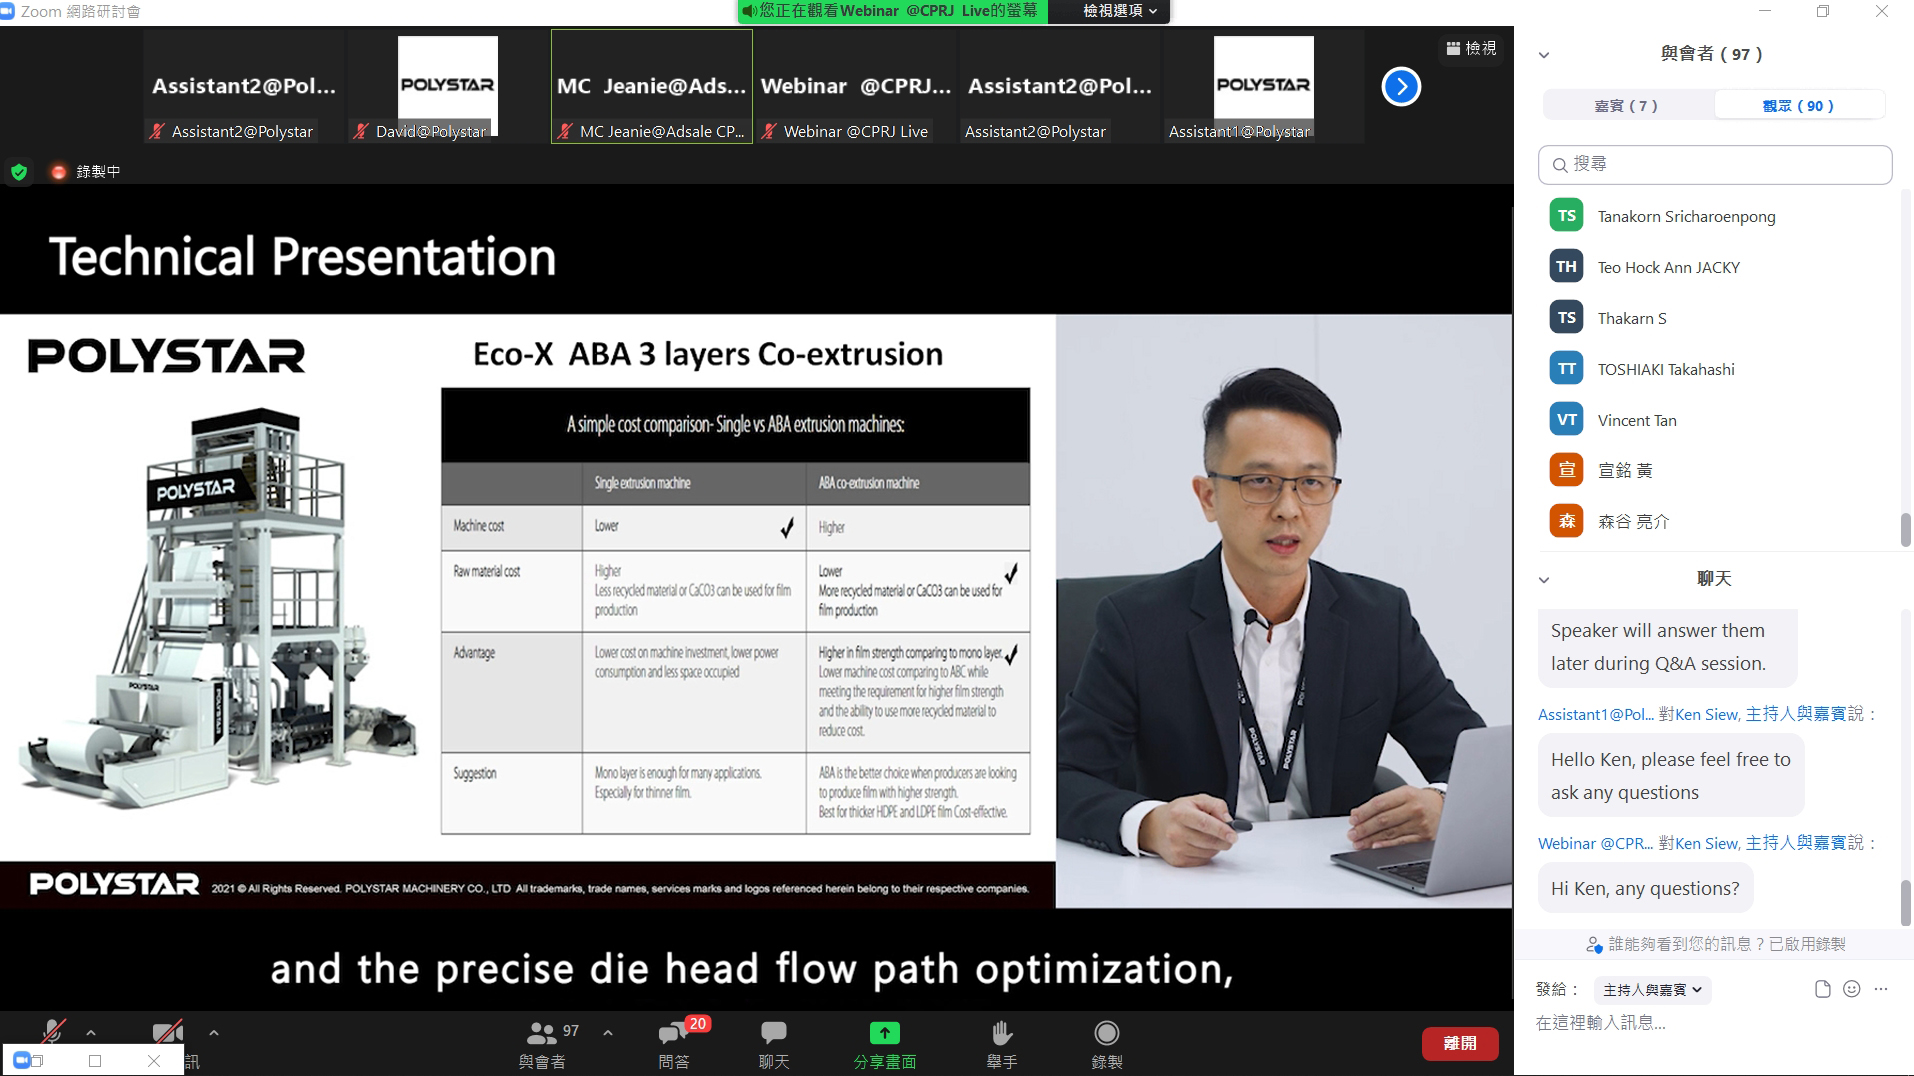Click VT avatar of Vincent Tan
1914x1076 pixels.
pyautogui.click(x=1566, y=420)
